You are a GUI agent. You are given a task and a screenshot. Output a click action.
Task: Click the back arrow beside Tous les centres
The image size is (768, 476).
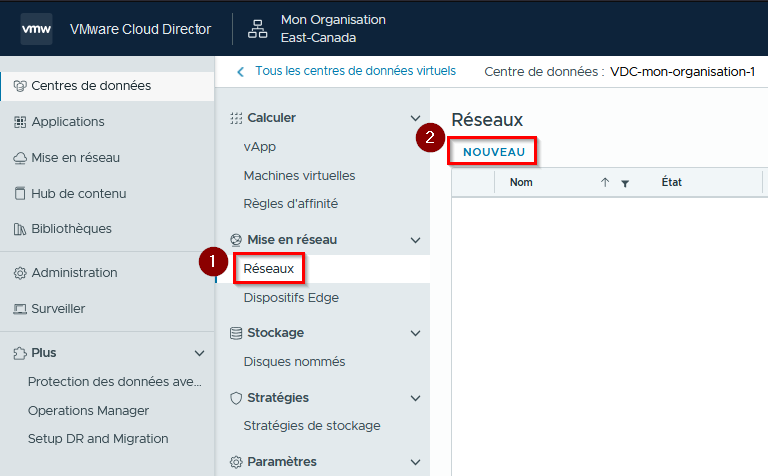coord(240,72)
